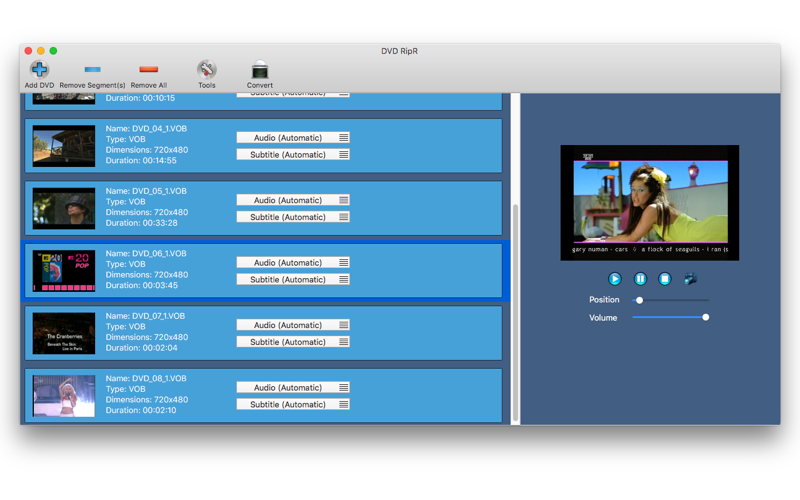Open Audio dropdown for DVD_05_1.VOB

tap(293, 200)
